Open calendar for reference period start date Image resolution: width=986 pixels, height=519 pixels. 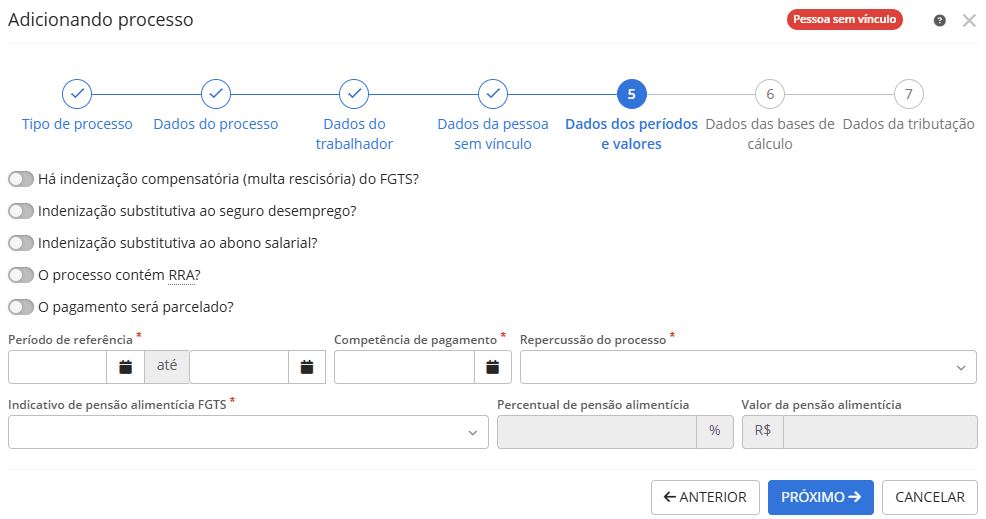126,367
